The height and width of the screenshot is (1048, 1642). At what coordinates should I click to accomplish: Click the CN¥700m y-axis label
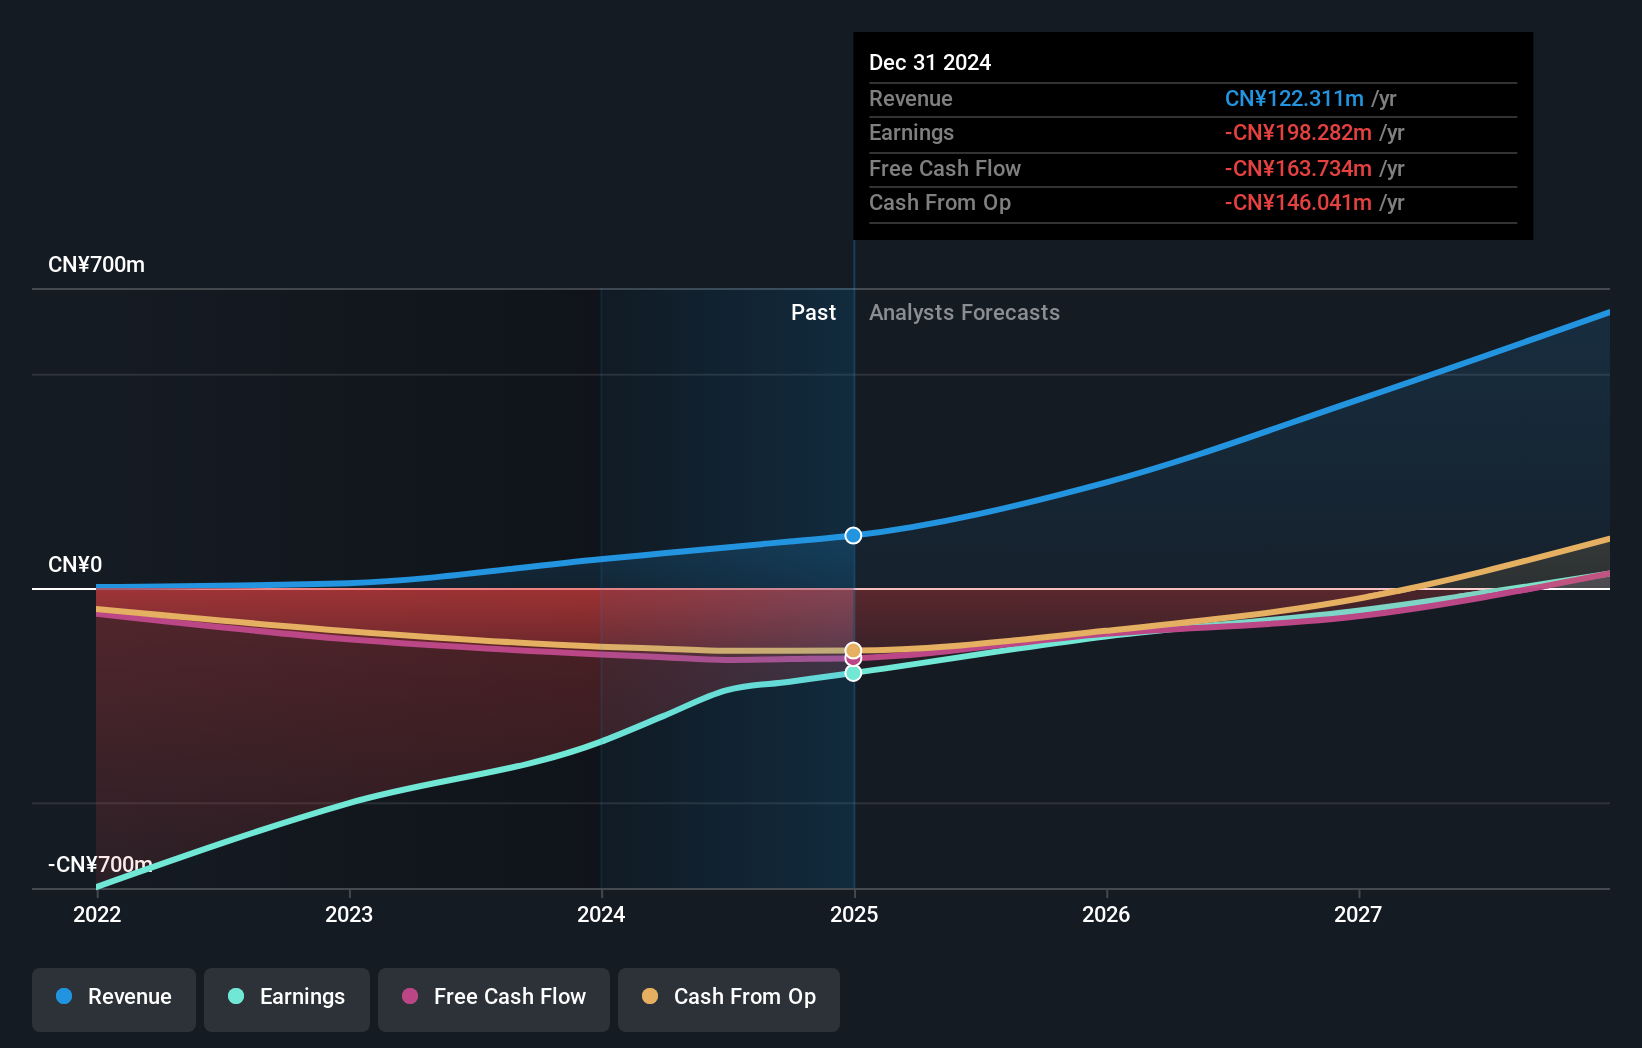point(97,265)
